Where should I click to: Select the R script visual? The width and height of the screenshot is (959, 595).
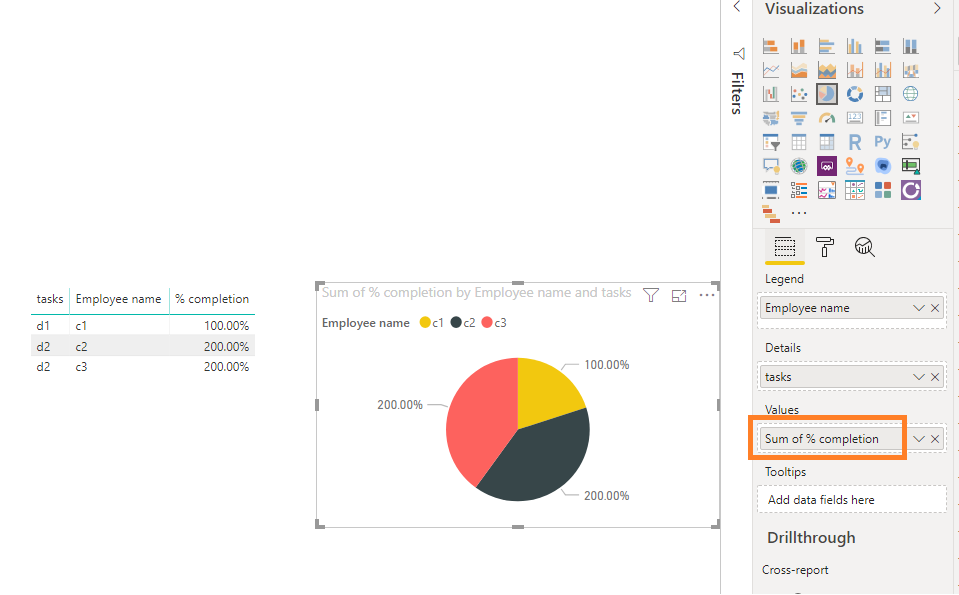tap(854, 142)
